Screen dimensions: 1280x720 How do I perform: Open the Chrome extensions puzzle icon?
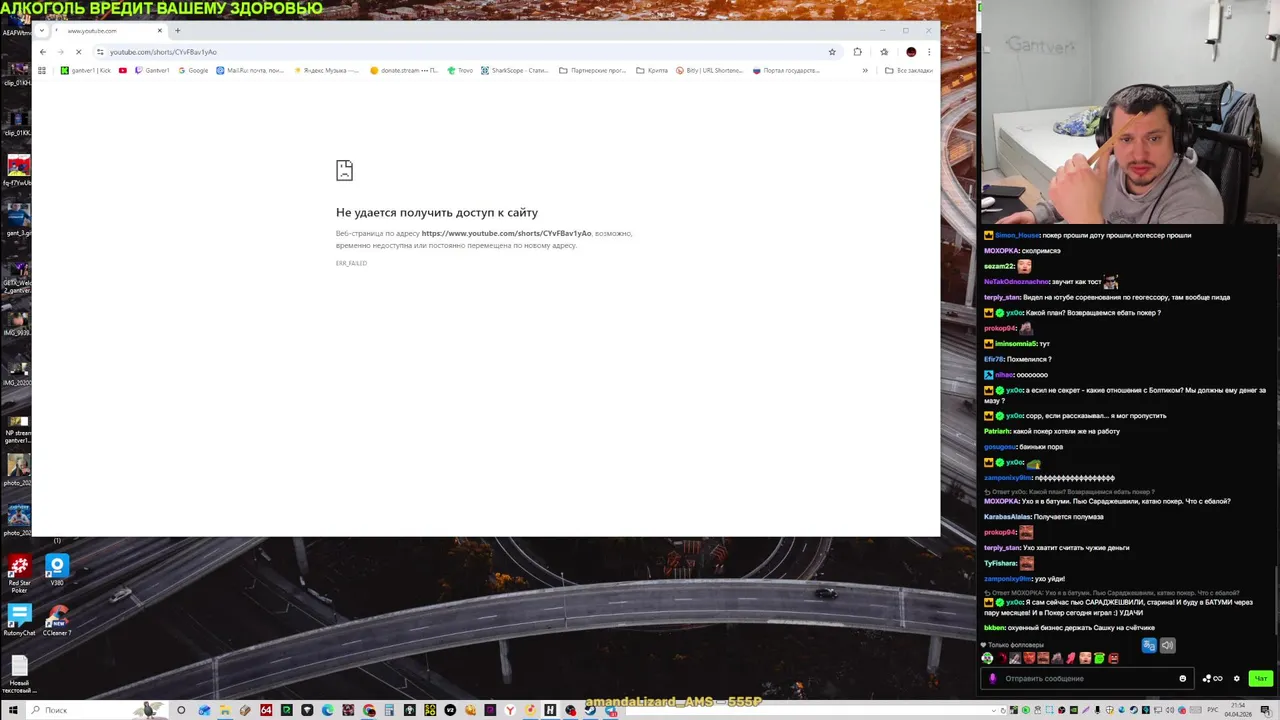click(x=857, y=52)
